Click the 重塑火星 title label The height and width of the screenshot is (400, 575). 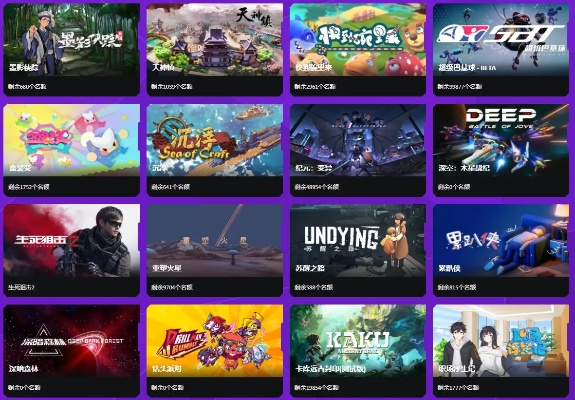tap(167, 268)
